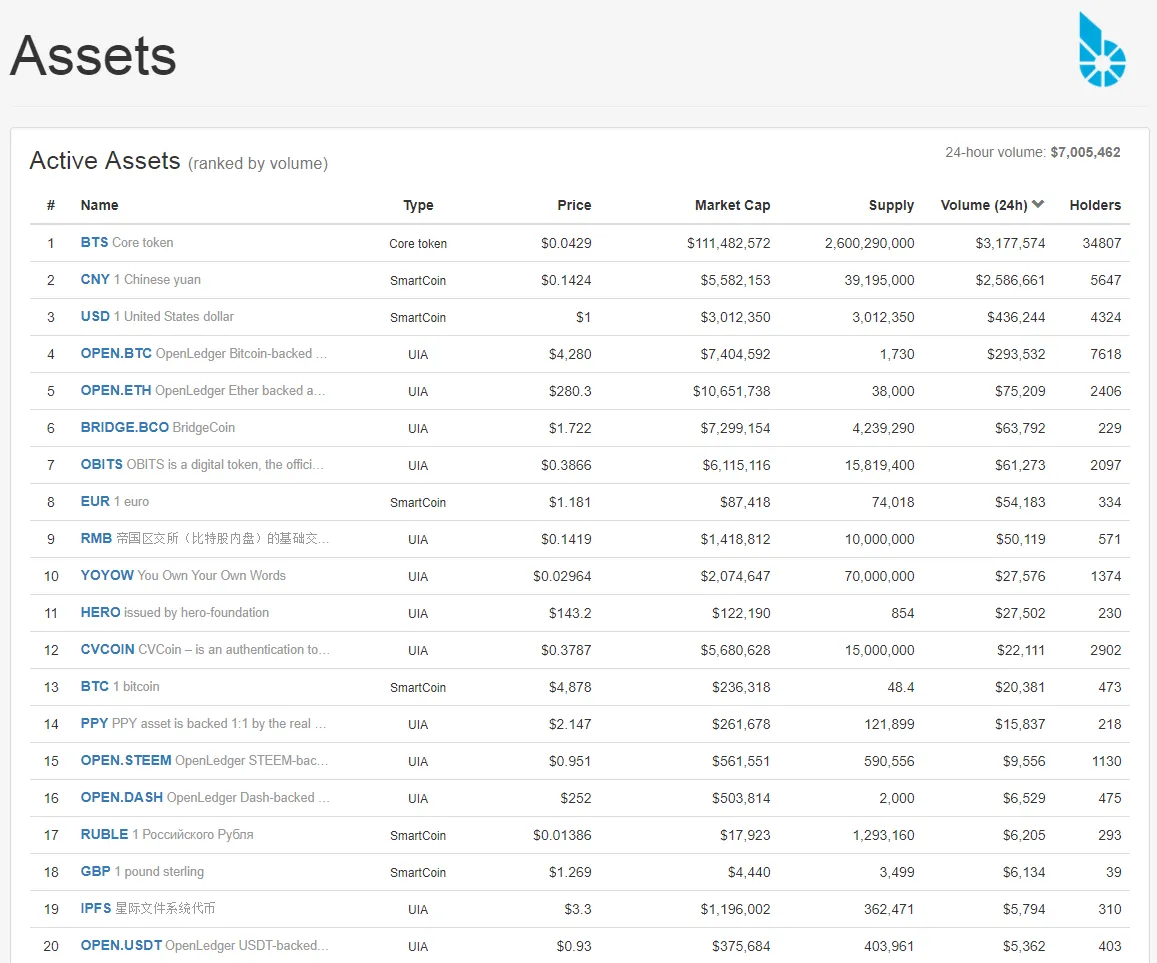The width and height of the screenshot is (1157, 963).
Task: Sort table by Market Cap column
Action: pos(732,205)
